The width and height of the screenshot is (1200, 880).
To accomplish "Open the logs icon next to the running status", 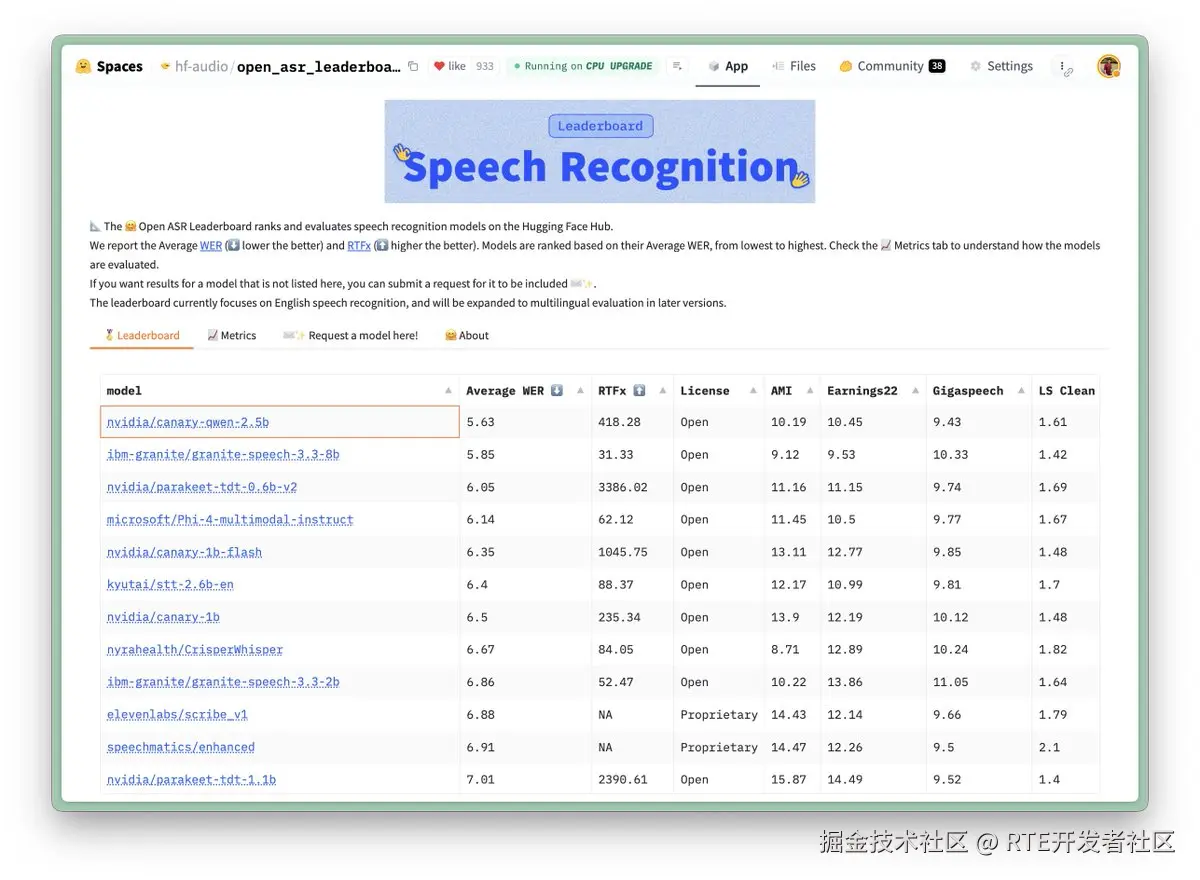I will tap(677, 66).
